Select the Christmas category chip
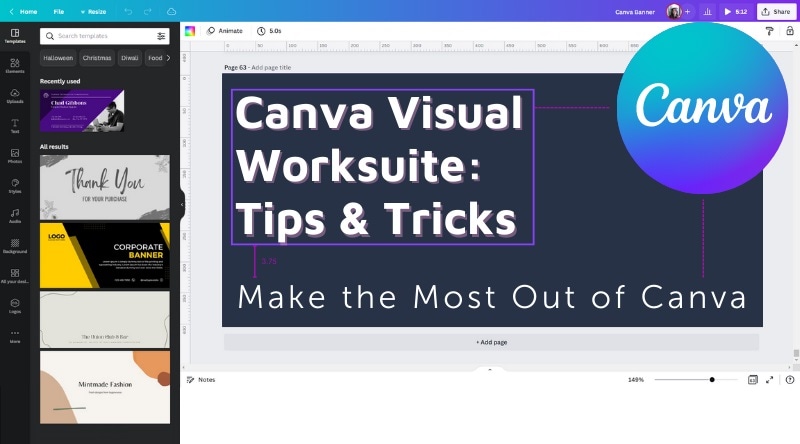This screenshot has height=444, width=800. click(97, 58)
